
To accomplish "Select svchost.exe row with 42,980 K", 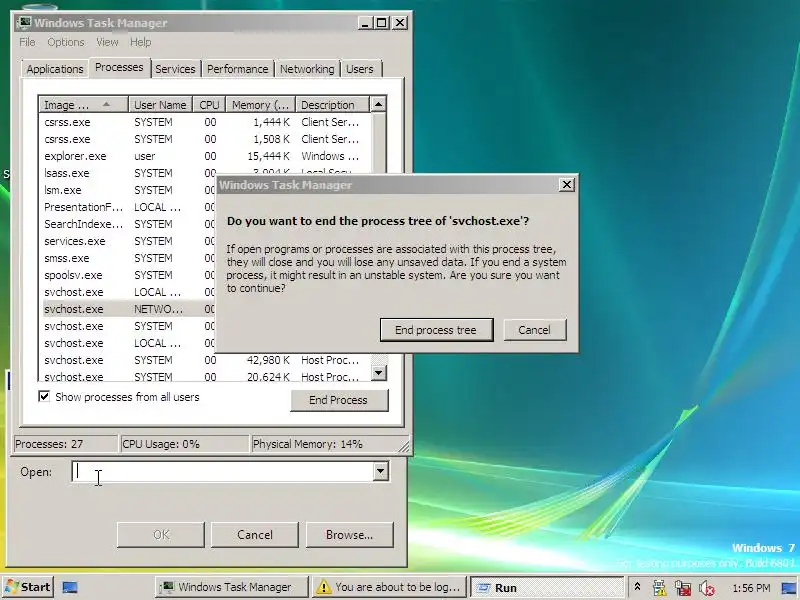I will pyautogui.click(x=204, y=360).
